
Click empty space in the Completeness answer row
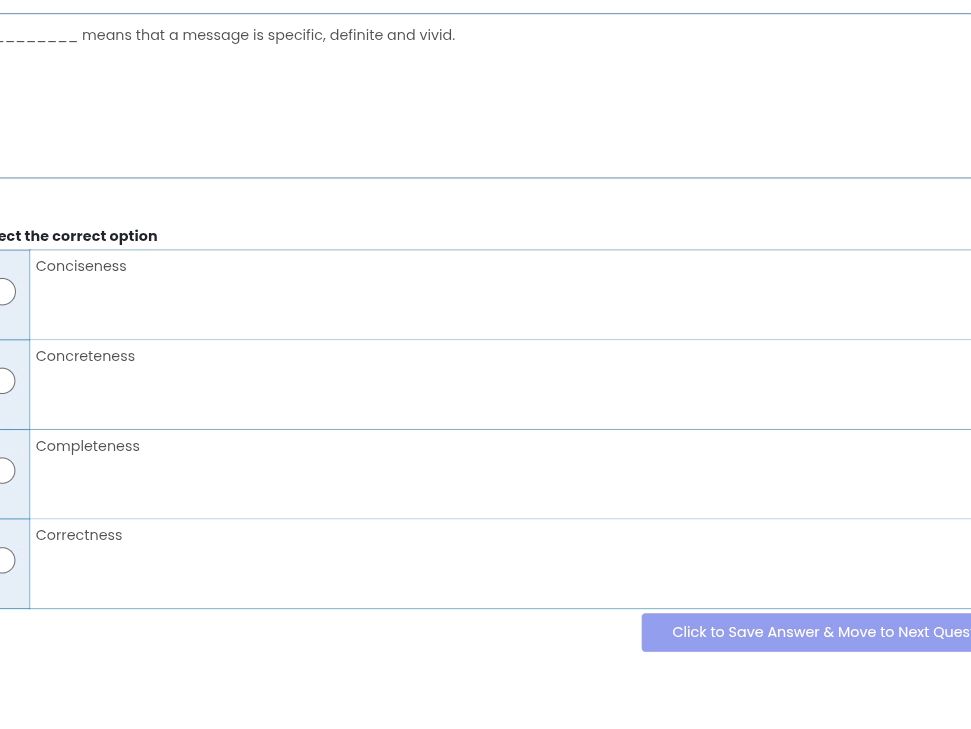(500, 480)
